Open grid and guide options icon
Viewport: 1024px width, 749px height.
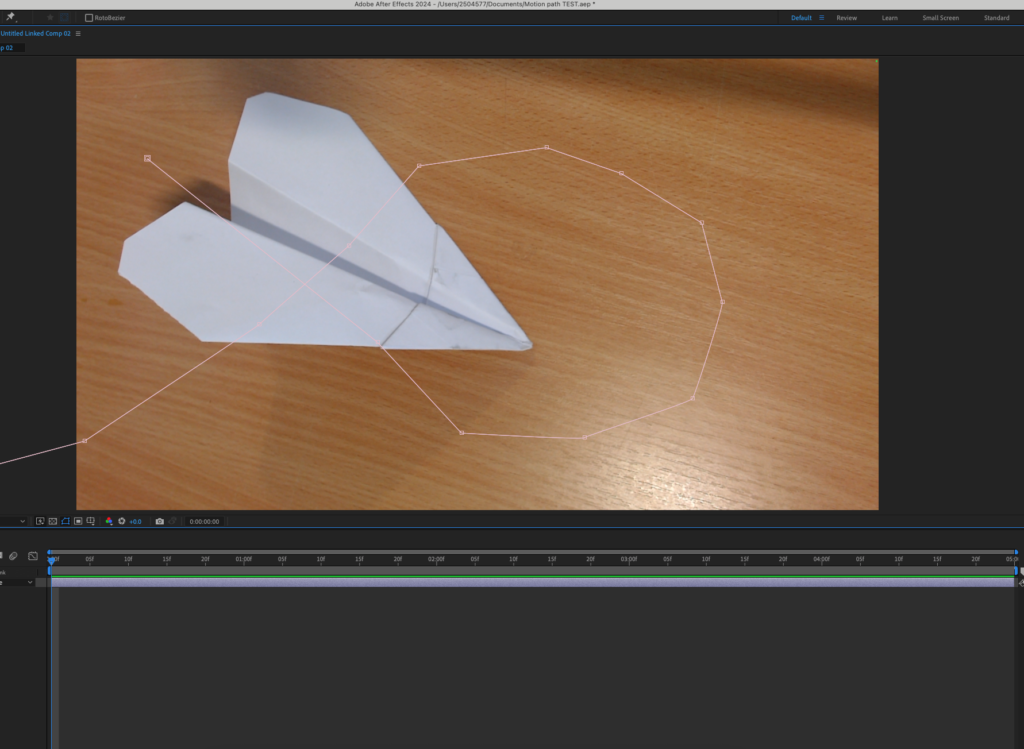(x=91, y=521)
